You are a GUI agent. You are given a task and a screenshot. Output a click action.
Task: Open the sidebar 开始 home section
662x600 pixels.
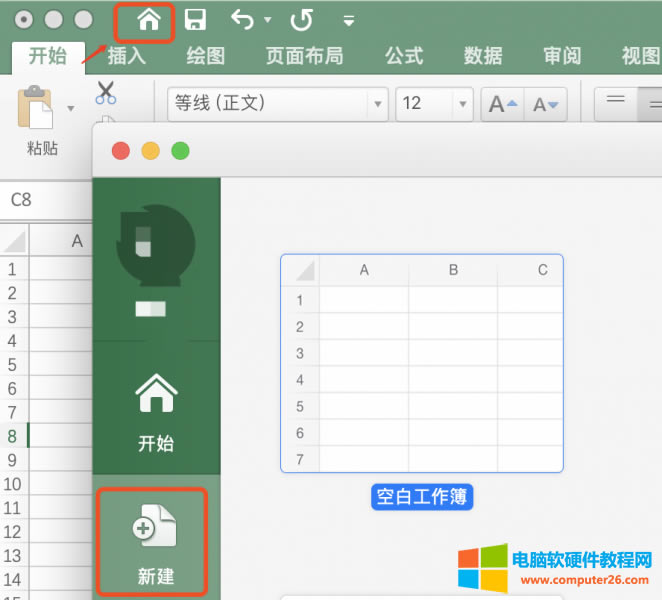tap(155, 412)
